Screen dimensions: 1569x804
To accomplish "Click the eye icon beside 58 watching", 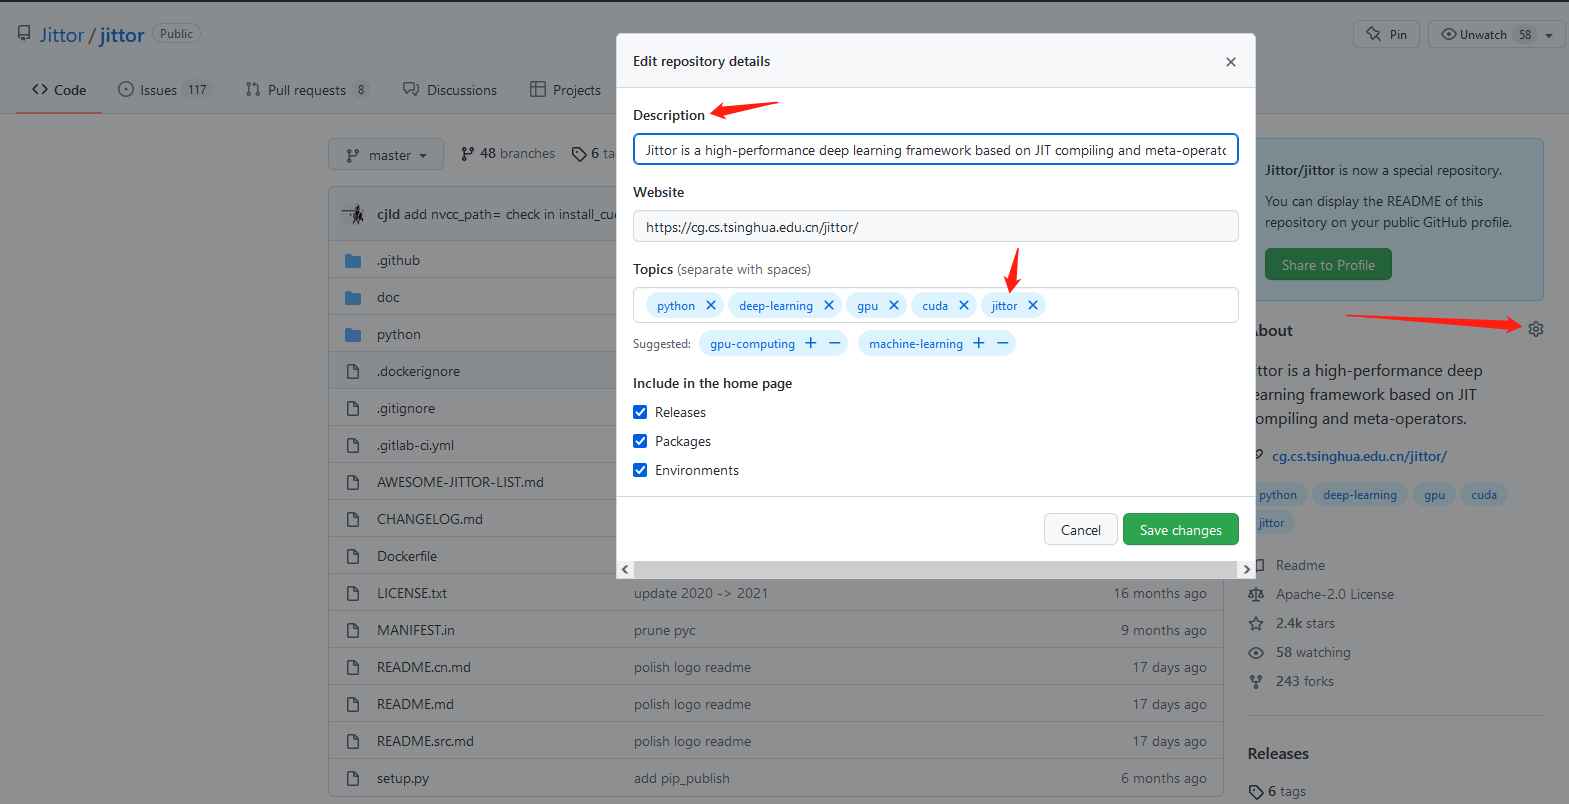I will point(1256,653).
